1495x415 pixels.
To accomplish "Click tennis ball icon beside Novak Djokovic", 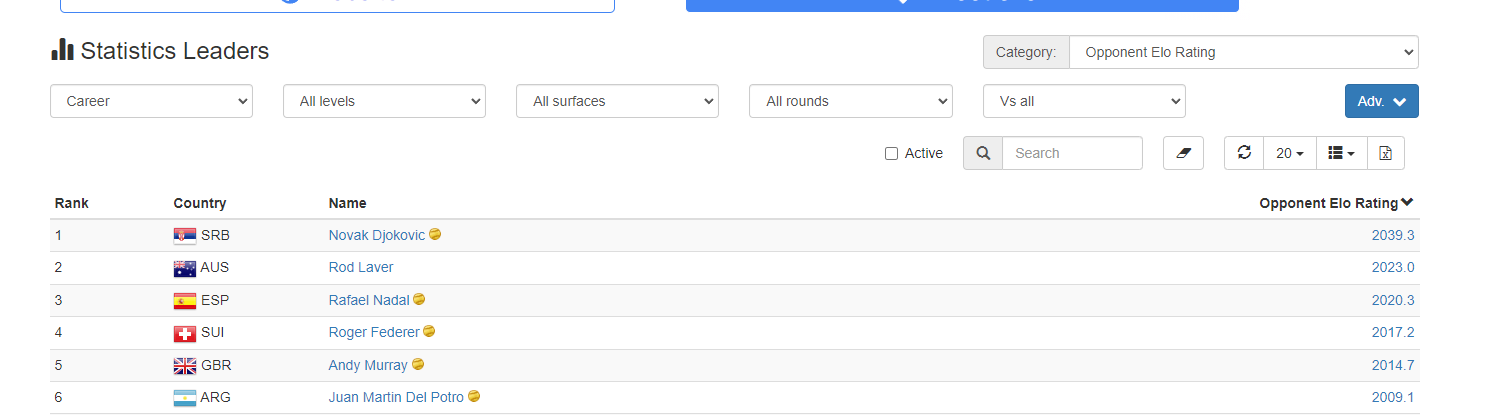I will coord(435,234).
